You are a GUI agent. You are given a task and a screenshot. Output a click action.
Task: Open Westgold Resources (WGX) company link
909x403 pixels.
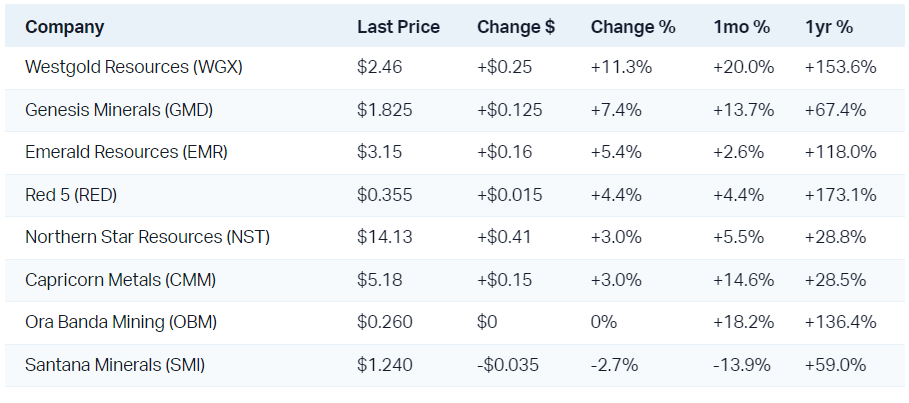[134, 68]
